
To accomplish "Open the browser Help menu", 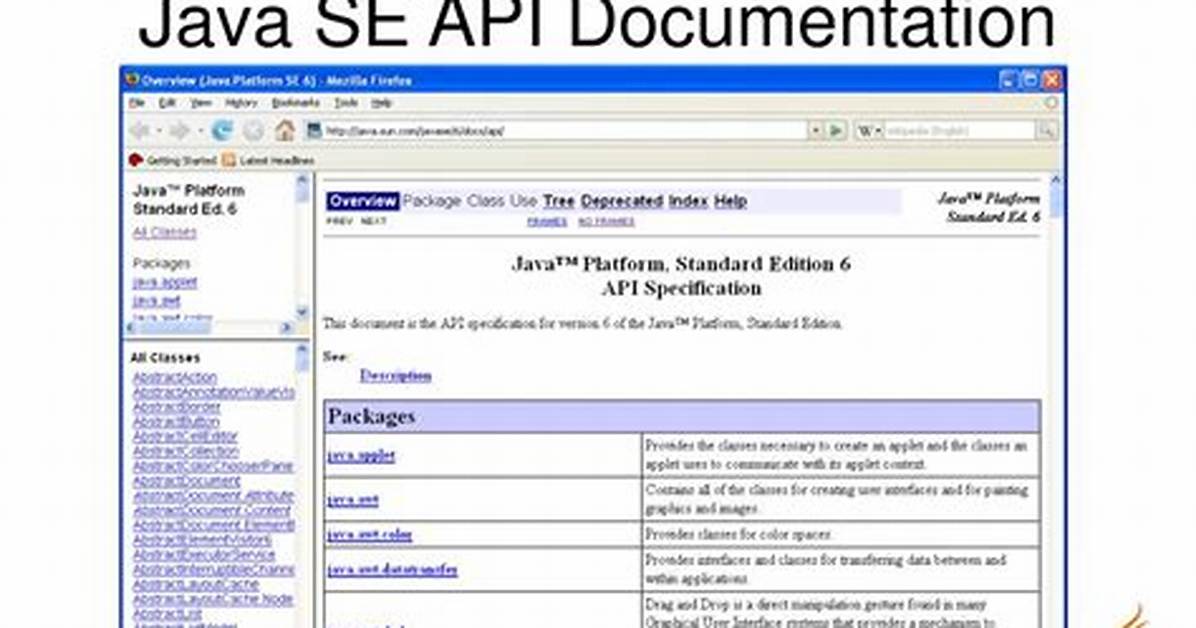I will [381, 102].
